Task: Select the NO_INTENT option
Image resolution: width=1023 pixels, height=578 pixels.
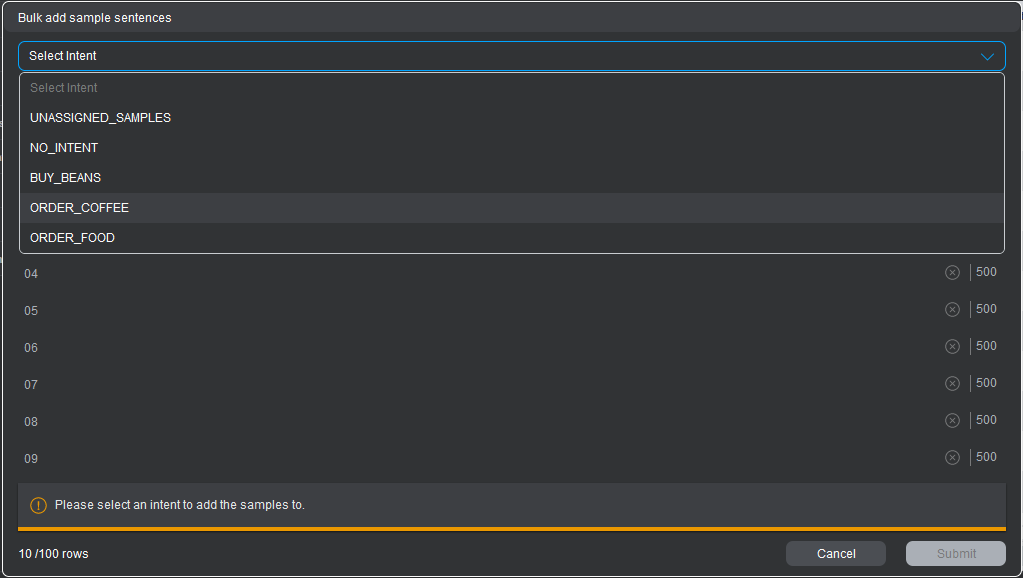Action: point(64,148)
